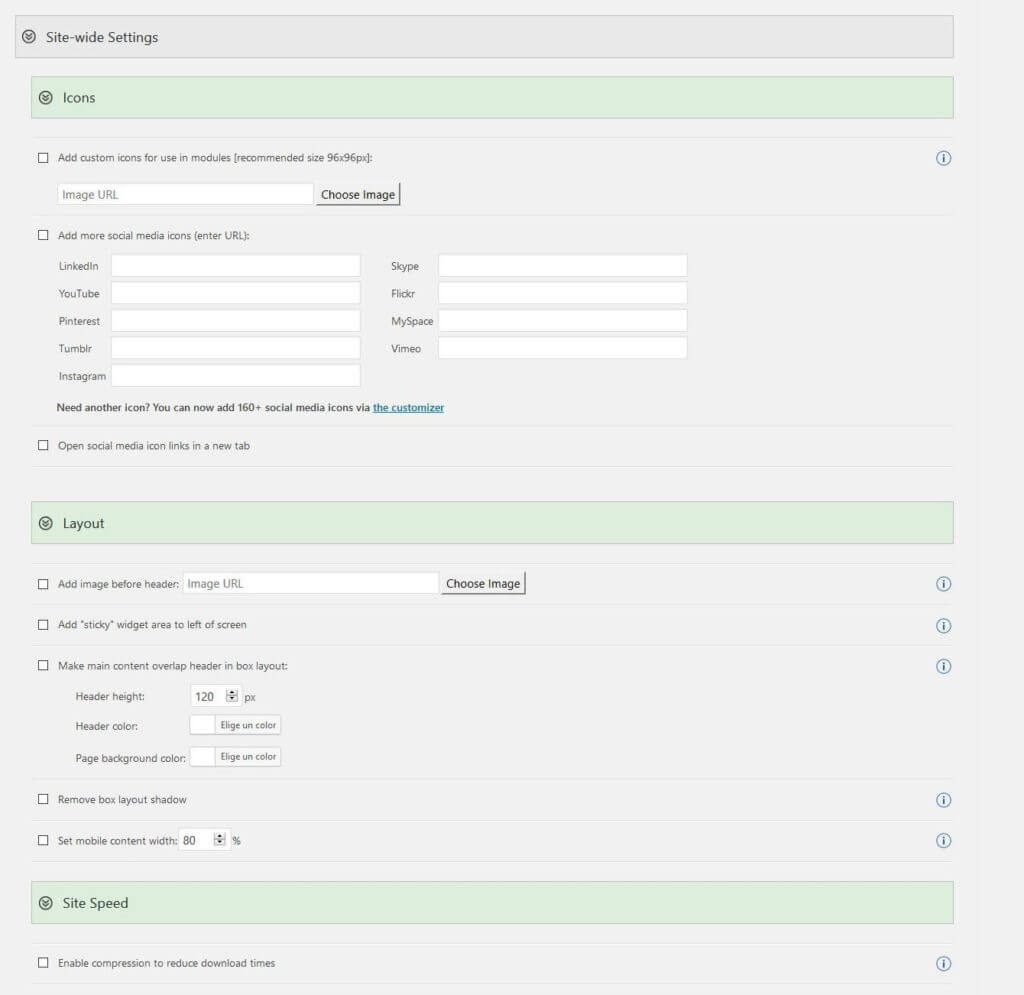Viewport: 1024px width, 995px height.
Task: Click the 'Header height:' label
Action: 110,697
